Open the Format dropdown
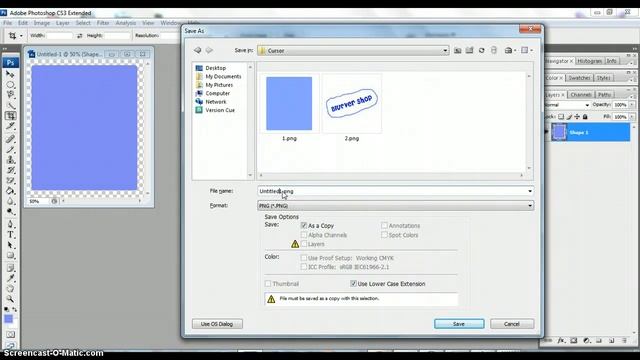Image resolution: width=640 pixels, height=360 pixels. pos(530,206)
